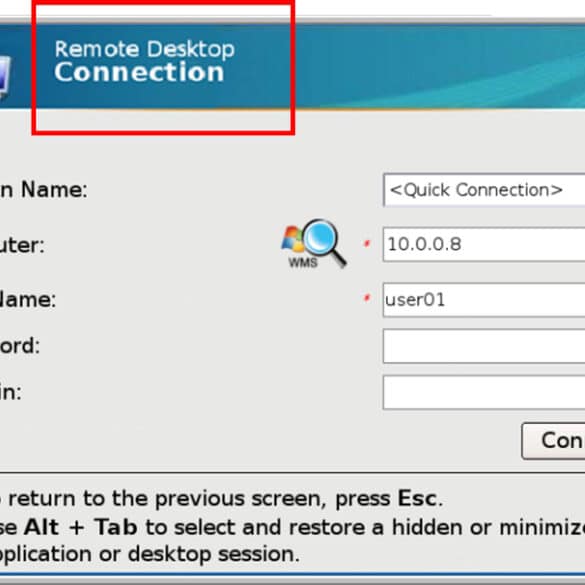This screenshot has height=585, width=585.
Task: Focus the Computer field containing 10.0.0.8
Action: point(484,245)
